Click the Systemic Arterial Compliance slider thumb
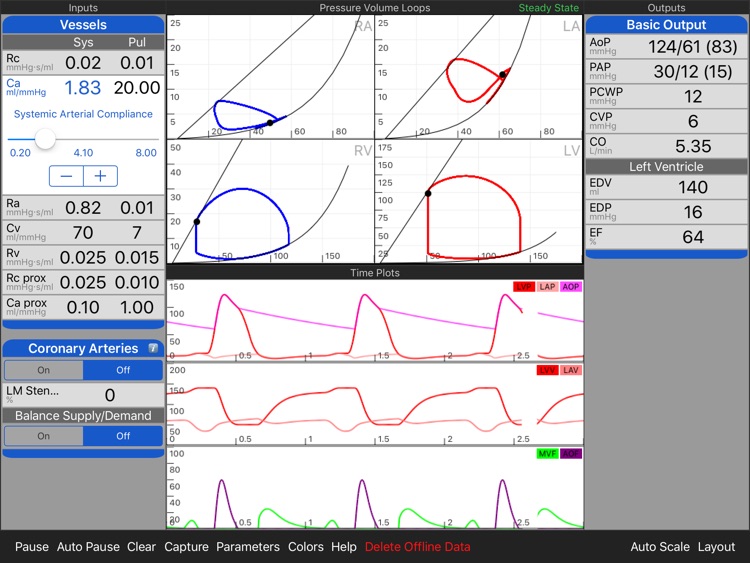 (x=45, y=139)
